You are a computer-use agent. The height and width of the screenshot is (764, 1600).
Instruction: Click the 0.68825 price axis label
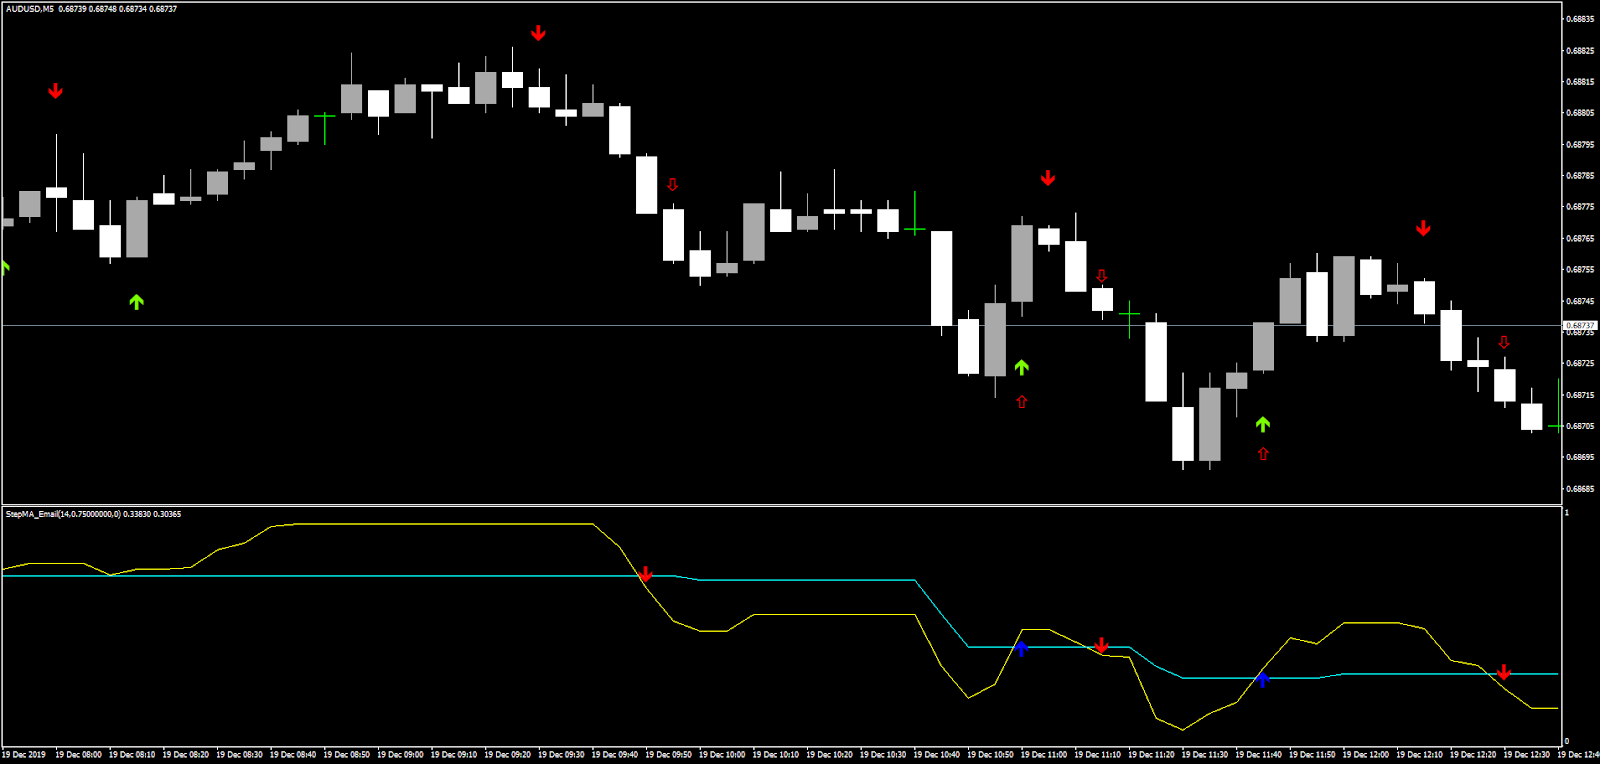pyautogui.click(x=1580, y=50)
